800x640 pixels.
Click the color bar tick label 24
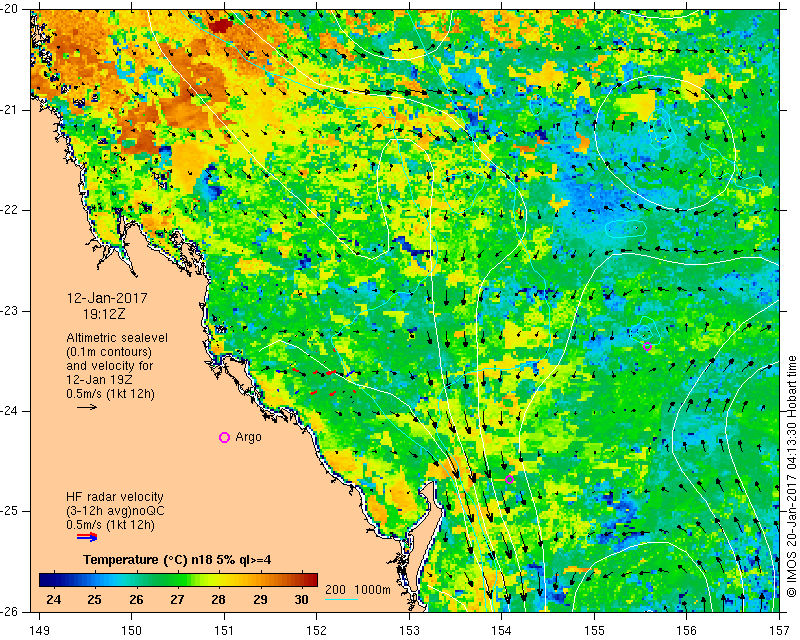[x=54, y=600]
